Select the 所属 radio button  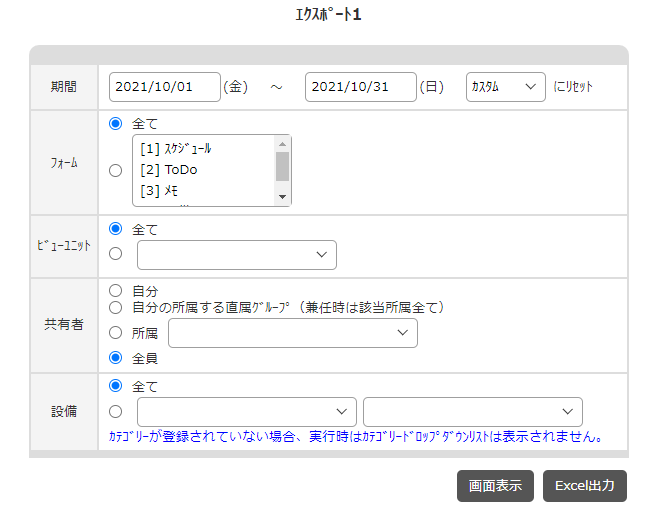(x=115, y=332)
